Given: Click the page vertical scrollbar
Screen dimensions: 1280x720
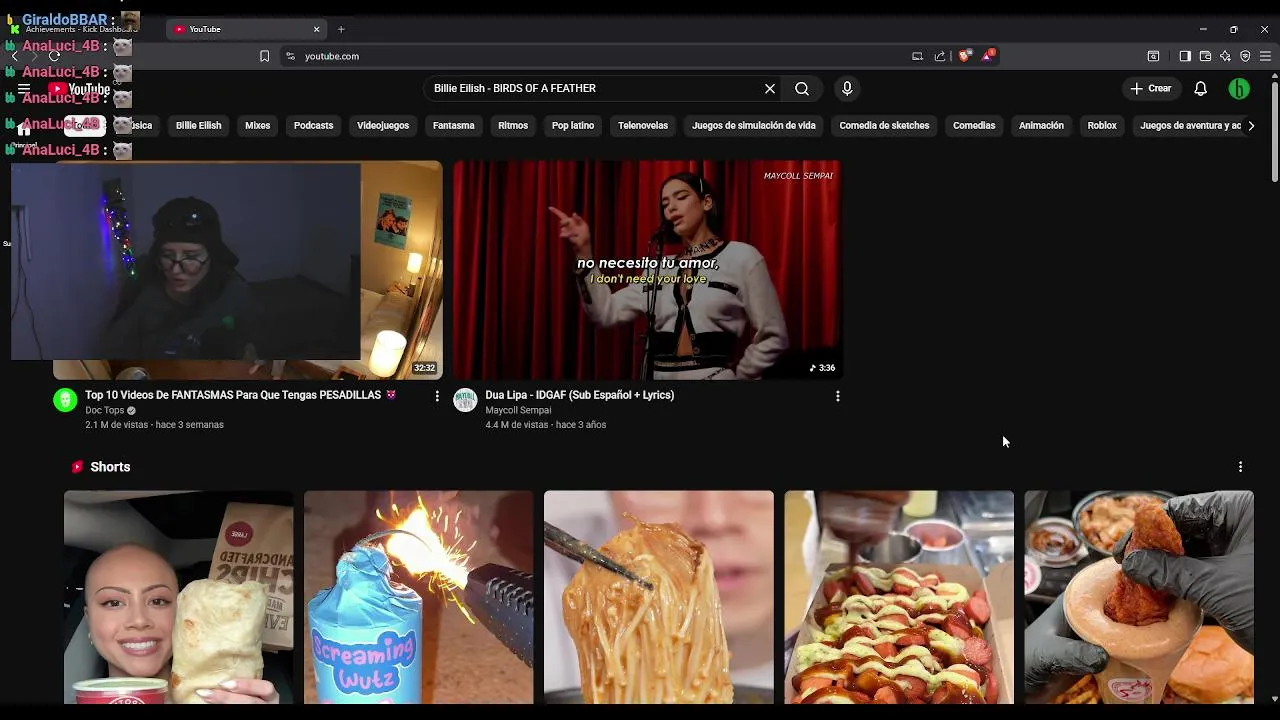Looking at the screenshot, I should (x=1274, y=130).
